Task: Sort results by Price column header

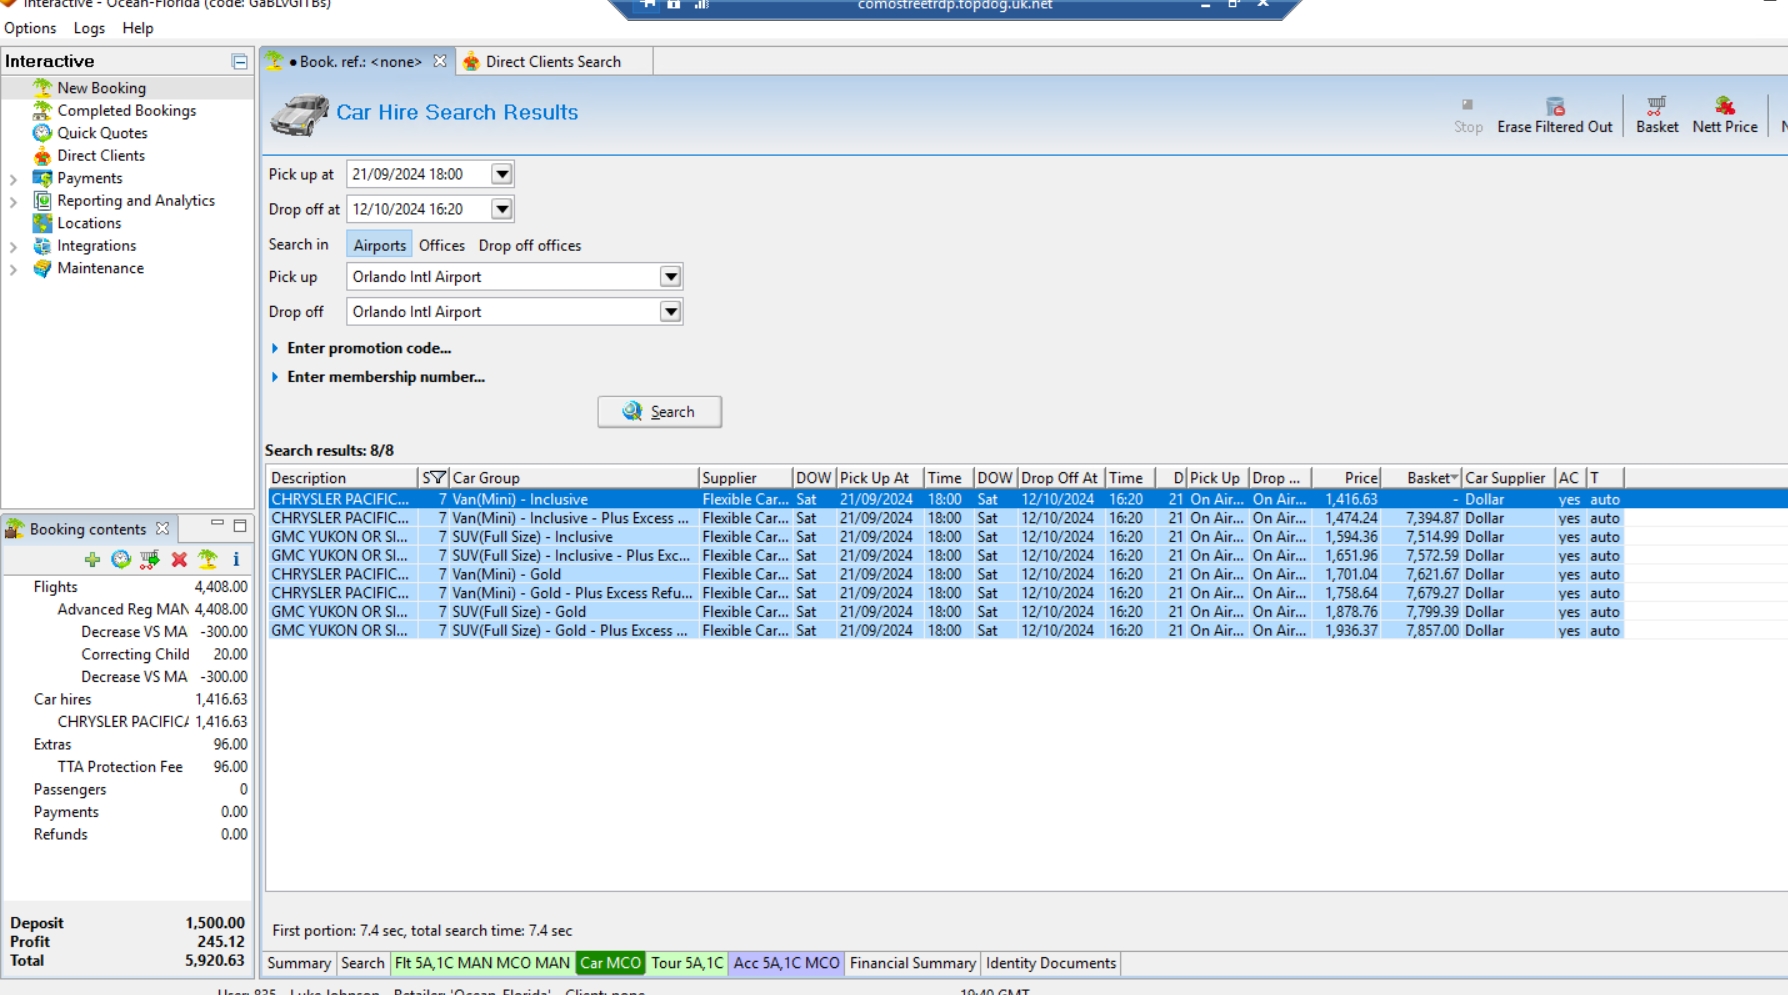Action: tap(1347, 478)
